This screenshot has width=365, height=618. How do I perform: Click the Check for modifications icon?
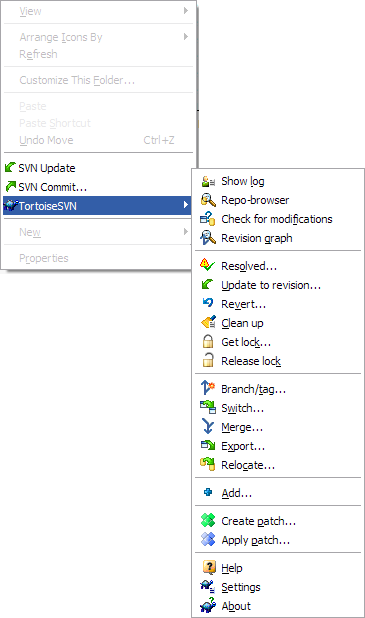[208, 219]
